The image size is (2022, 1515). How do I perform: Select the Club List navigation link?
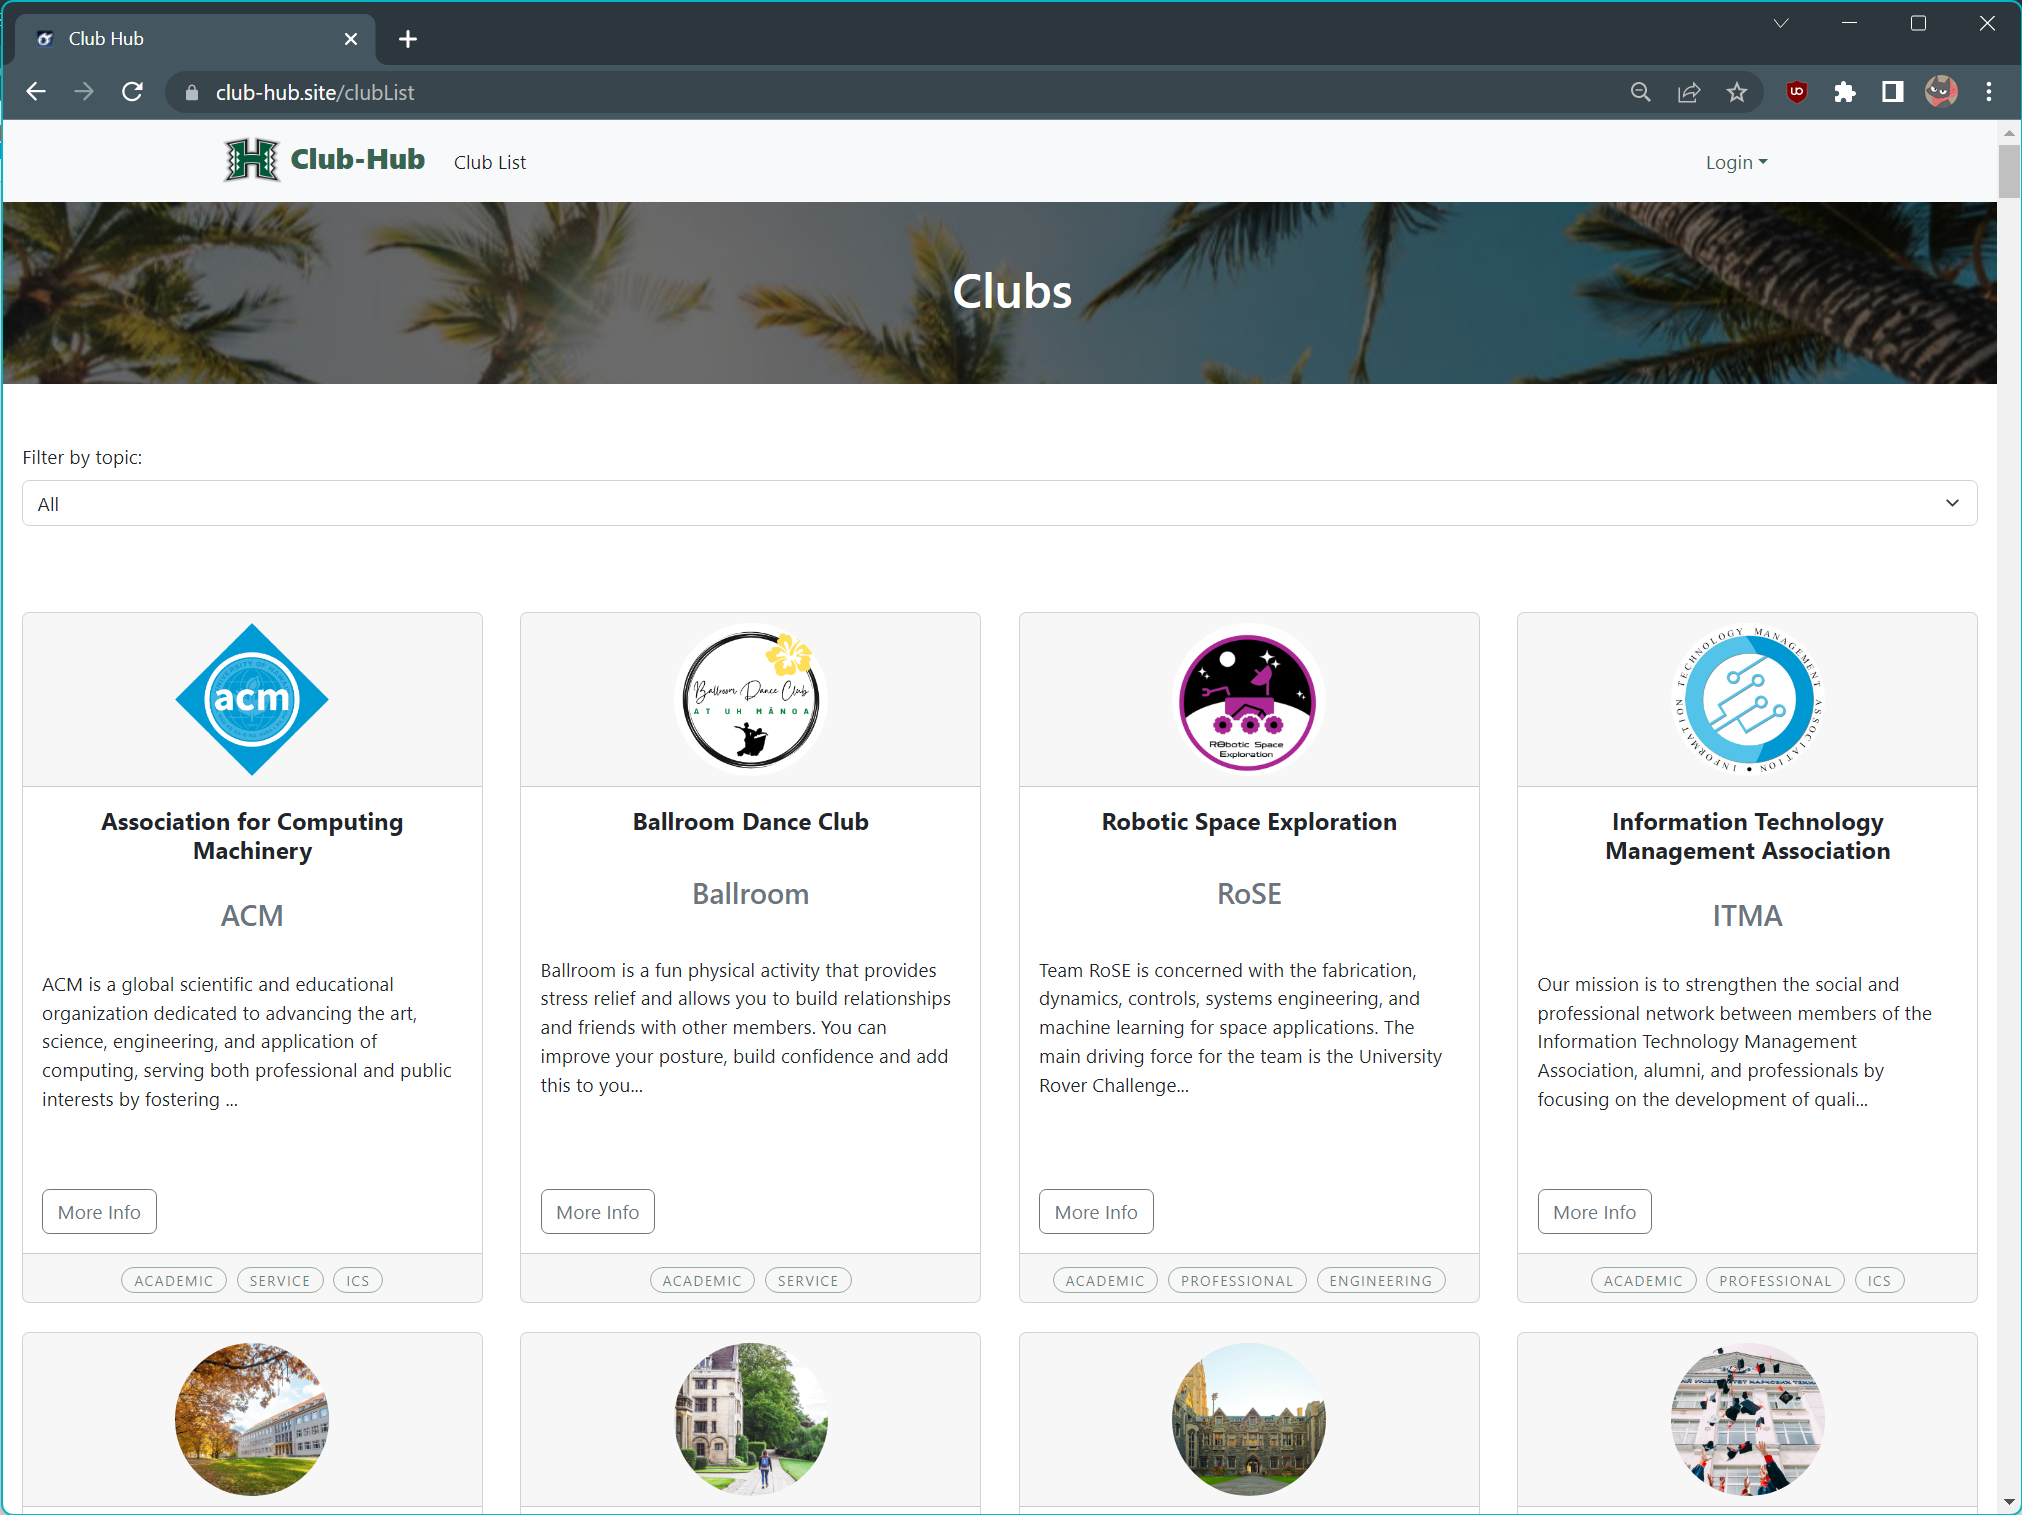(x=488, y=161)
